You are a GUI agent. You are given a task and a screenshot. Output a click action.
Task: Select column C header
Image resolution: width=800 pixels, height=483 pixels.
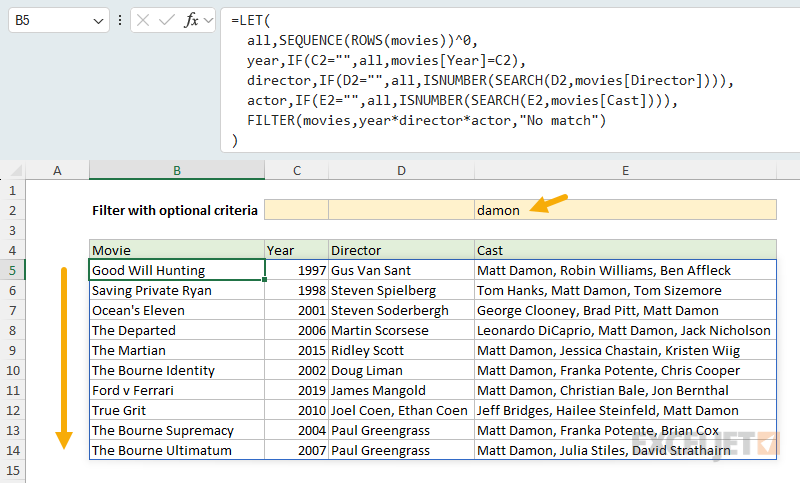296,170
